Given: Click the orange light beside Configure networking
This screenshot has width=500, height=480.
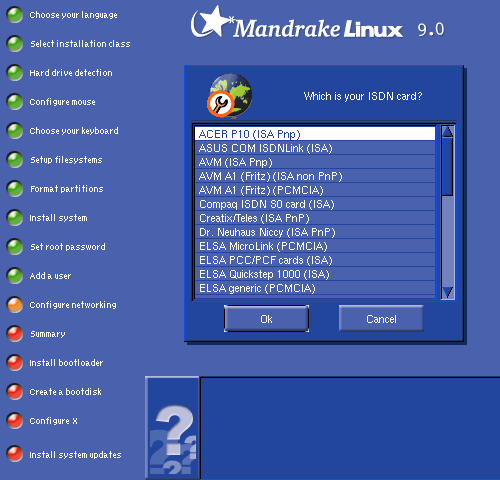Looking at the screenshot, I should coord(15,305).
